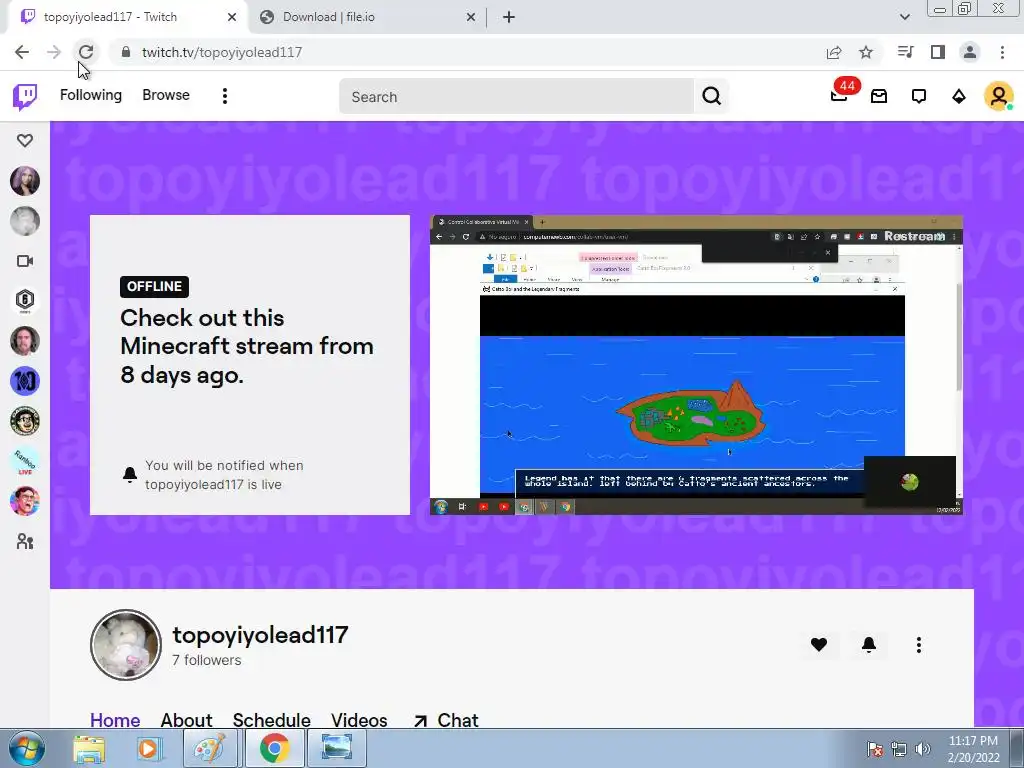Click the notification bell beside 'You will be notified'

130,475
